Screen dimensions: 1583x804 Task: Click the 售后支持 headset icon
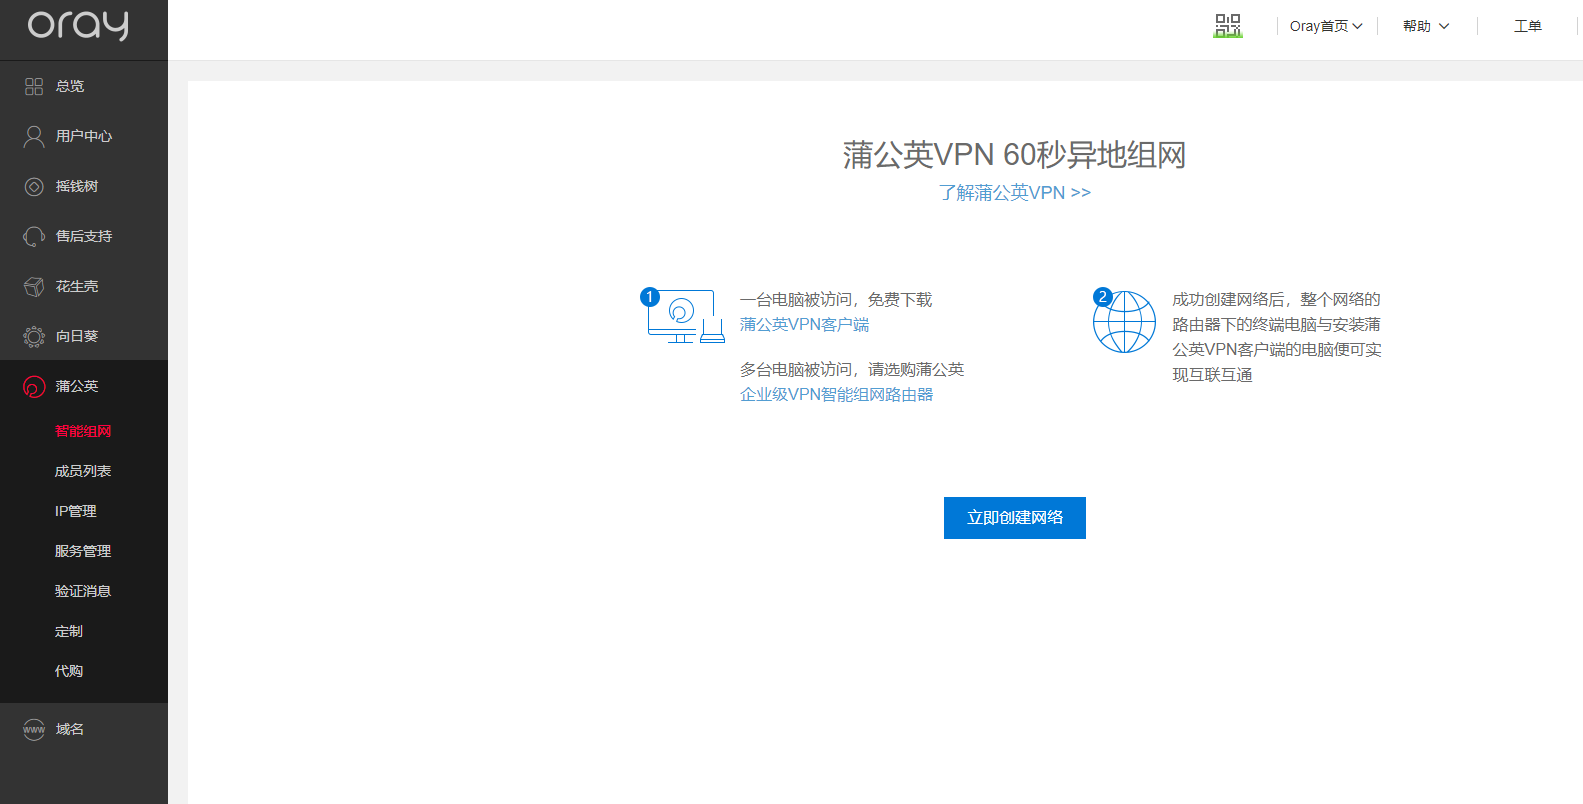pos(34,237)
